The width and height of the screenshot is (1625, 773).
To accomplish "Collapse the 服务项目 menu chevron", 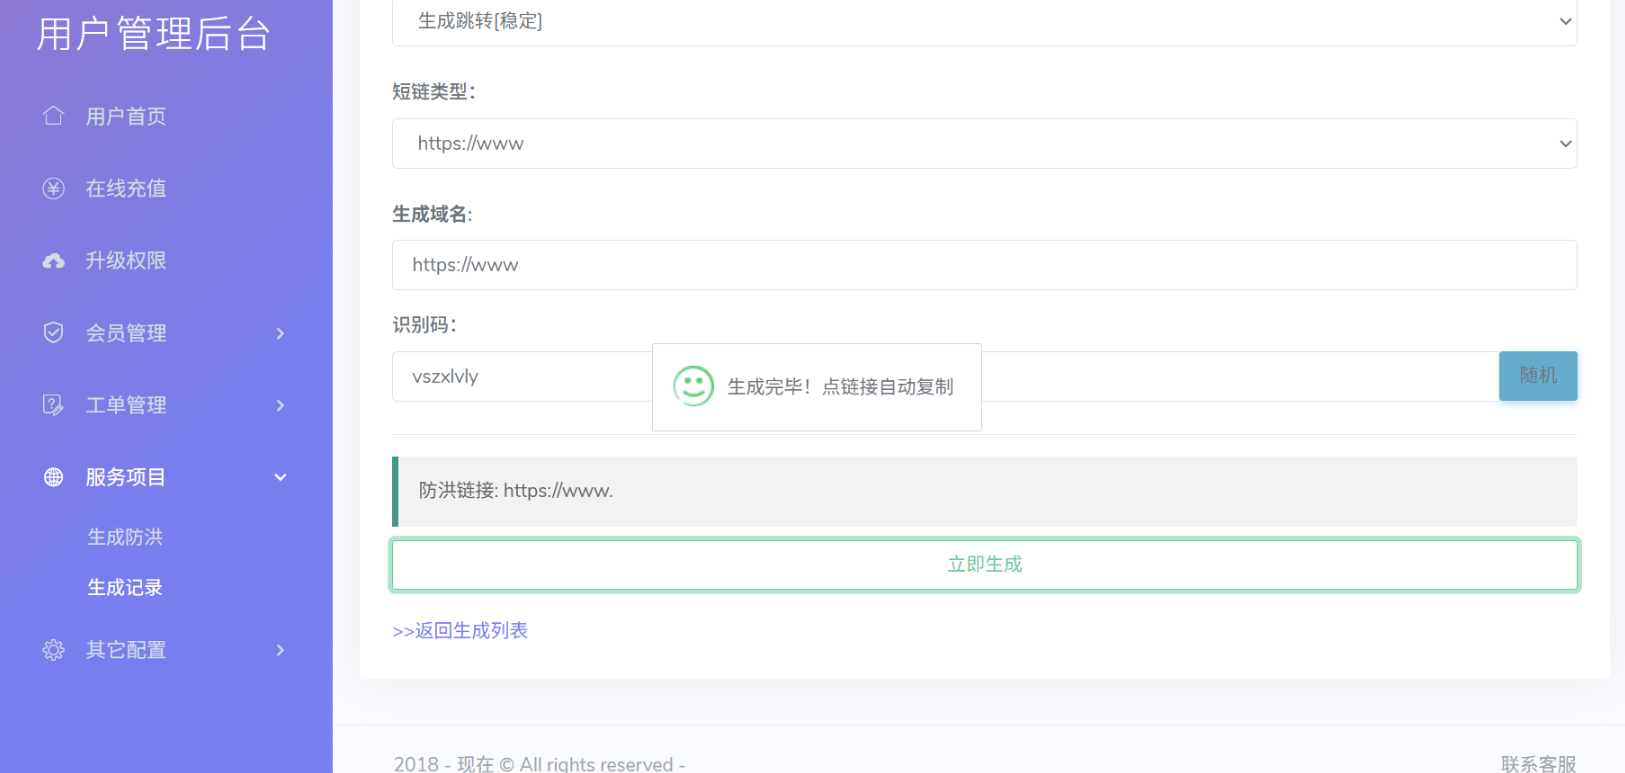I will 280,477.
